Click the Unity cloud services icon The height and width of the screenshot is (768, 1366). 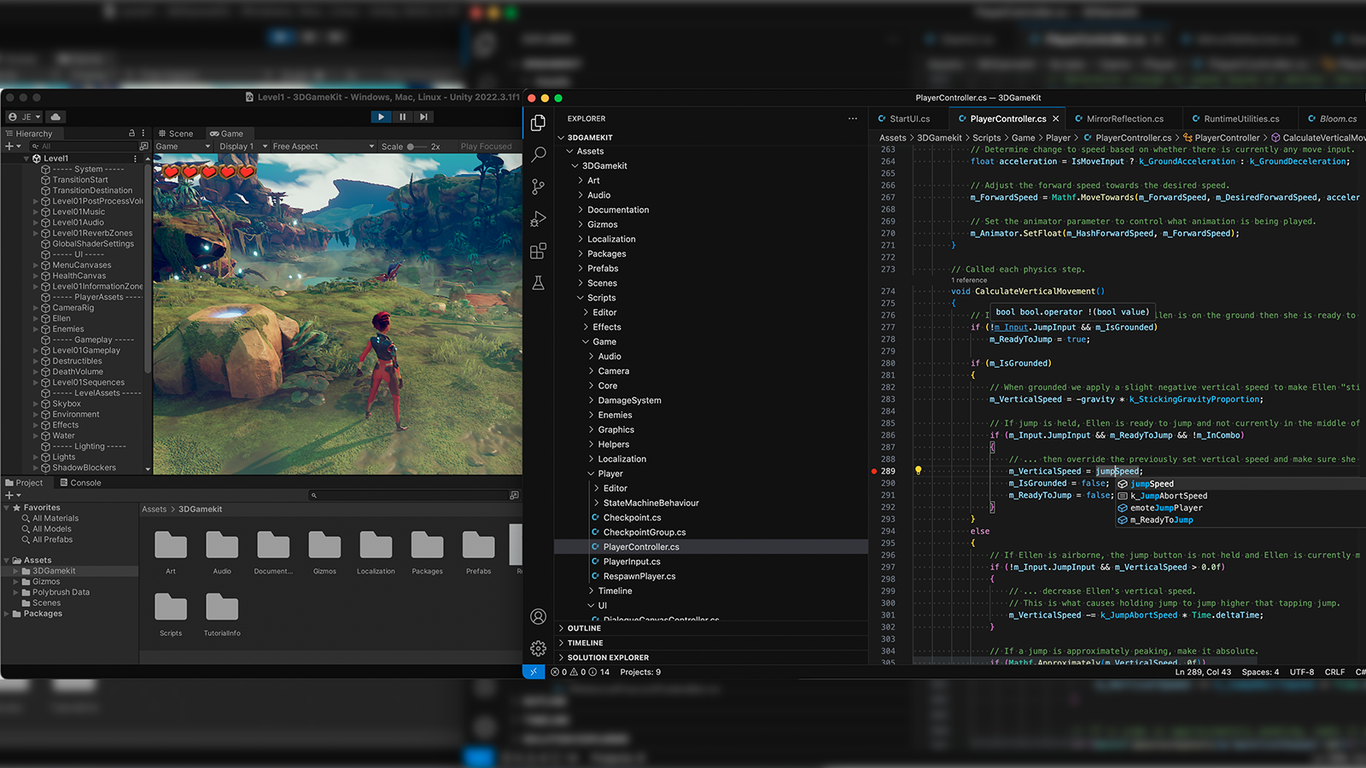pyautogui.click(x=55, y=117)
